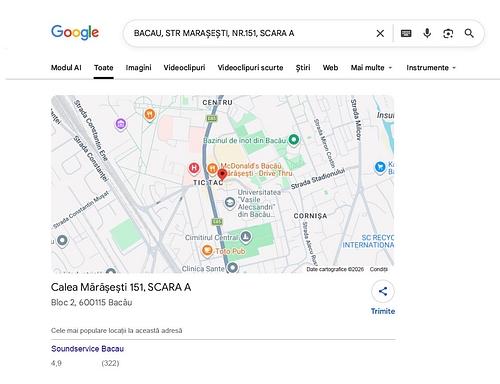Click Toto Pub orange marker

click(x=207, y=250)
